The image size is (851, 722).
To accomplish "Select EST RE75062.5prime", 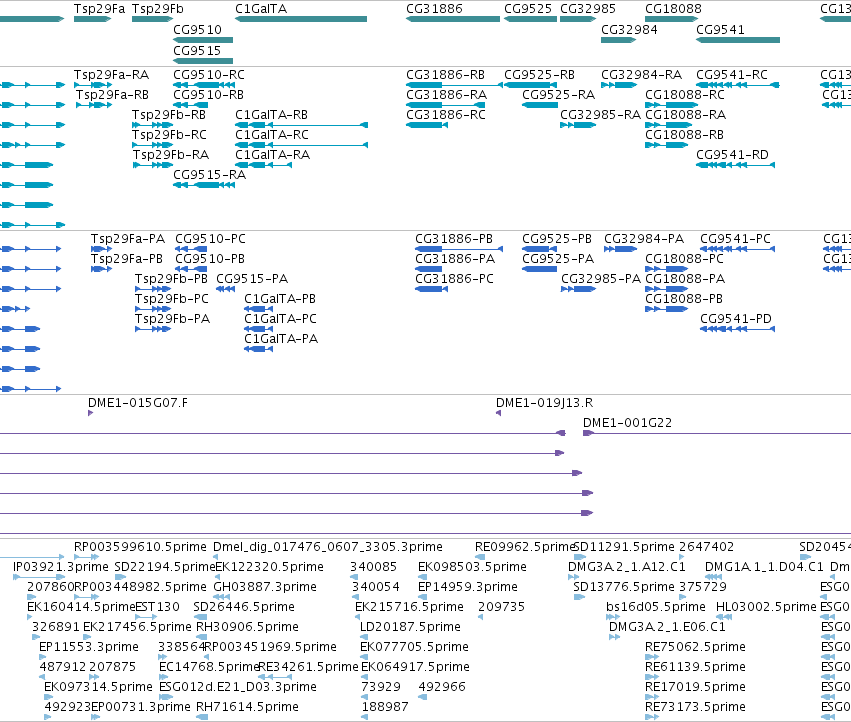I will (x=695, y=647).
